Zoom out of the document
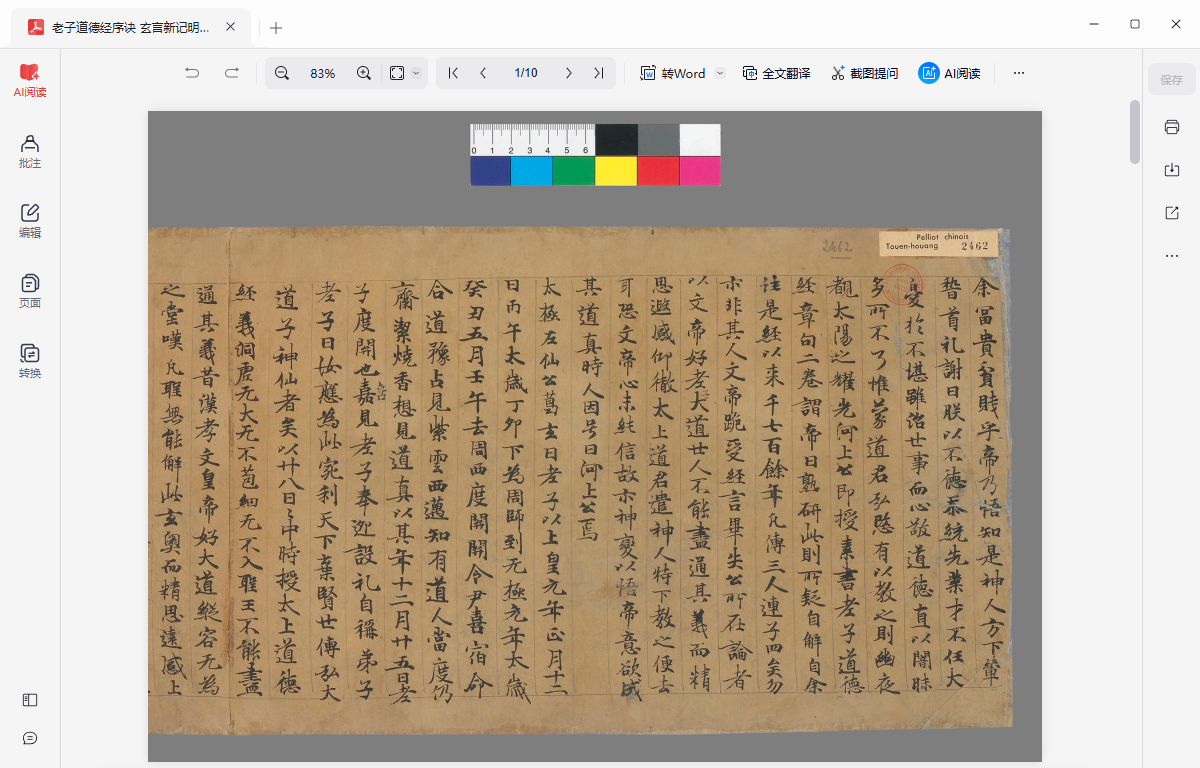 pyautogui.click(x=282, y=73)
